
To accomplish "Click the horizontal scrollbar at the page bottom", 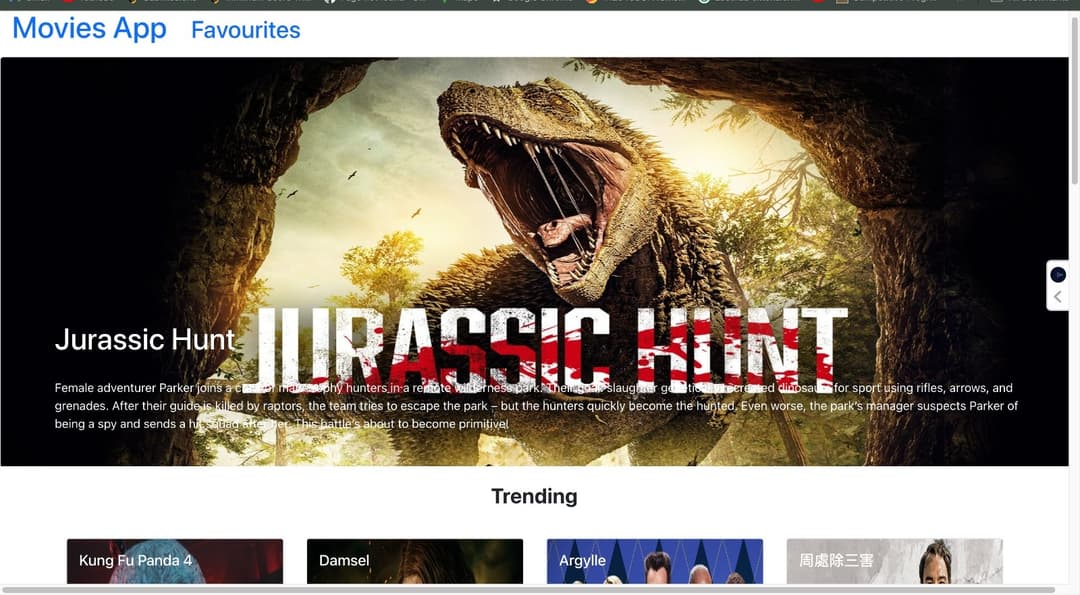I will pyautogui.click(x=530, y=589).
